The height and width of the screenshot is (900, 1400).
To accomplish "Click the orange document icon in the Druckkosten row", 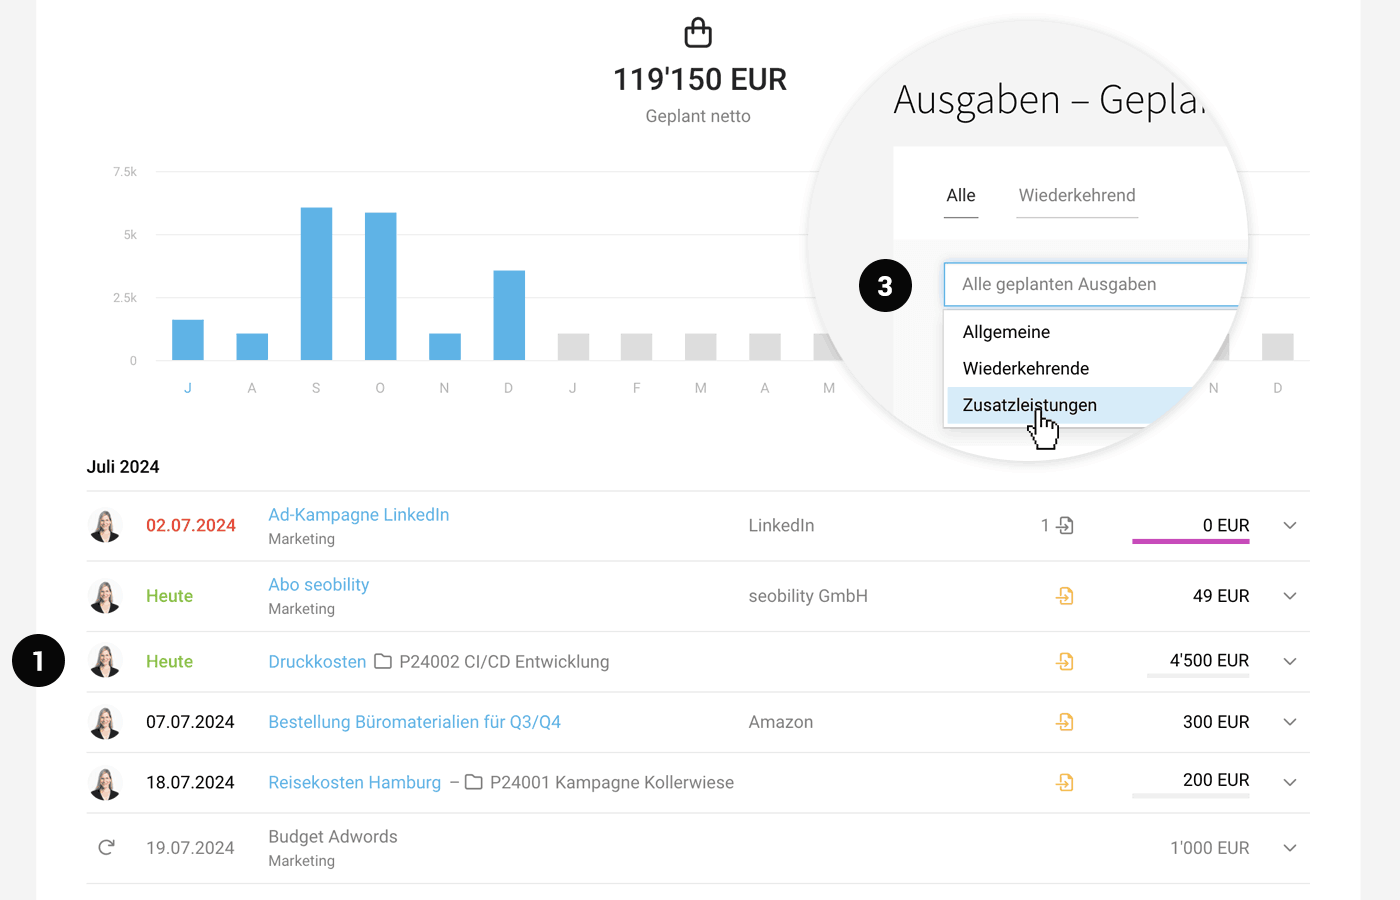I will 1065,661.
